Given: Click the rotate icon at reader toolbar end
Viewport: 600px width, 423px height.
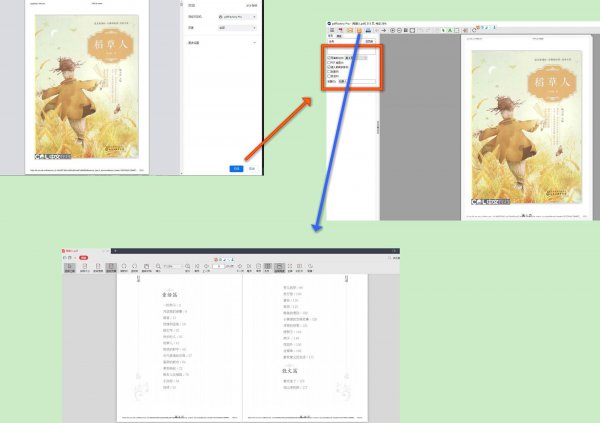Looking at the screenshot, I should coord(310,267).
